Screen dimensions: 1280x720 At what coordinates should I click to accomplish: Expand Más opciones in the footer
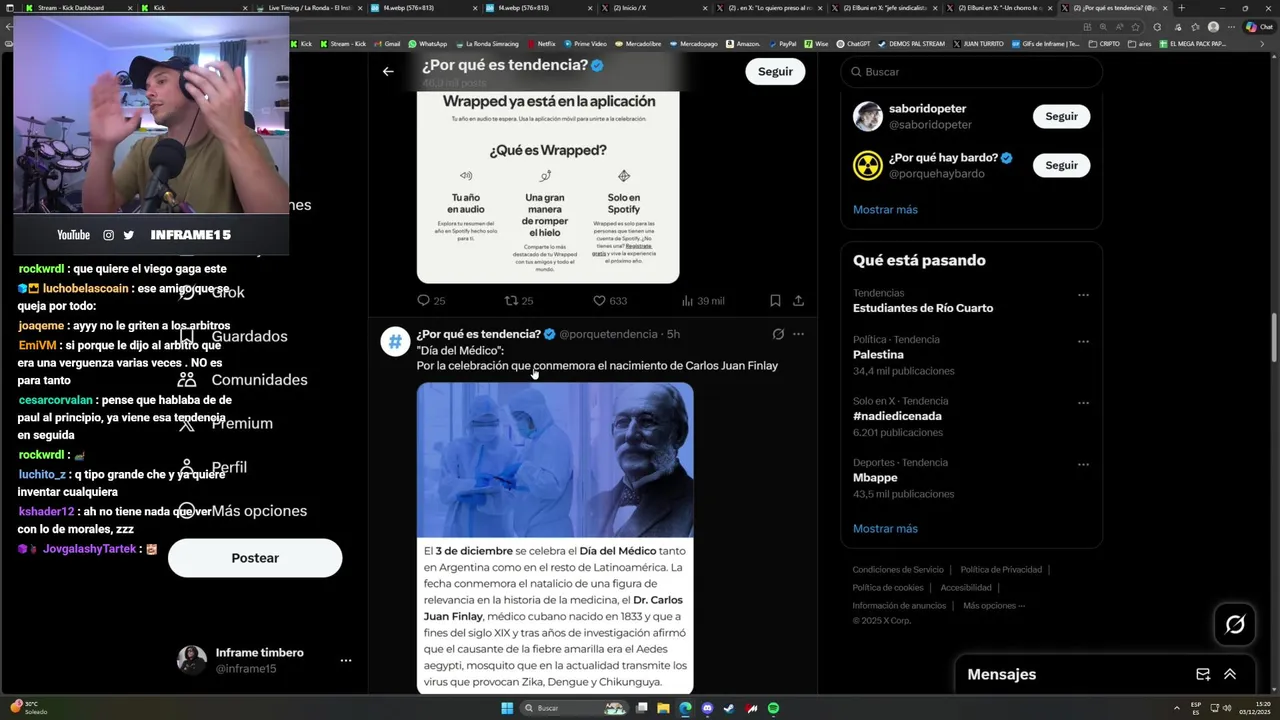point(994,605)
